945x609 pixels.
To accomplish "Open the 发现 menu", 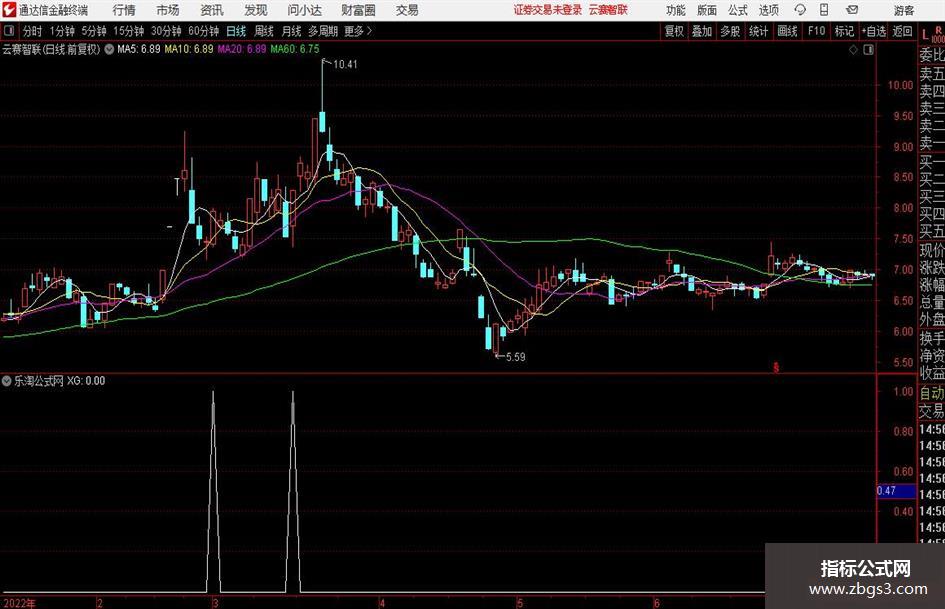I will click(x=256, y=10).
